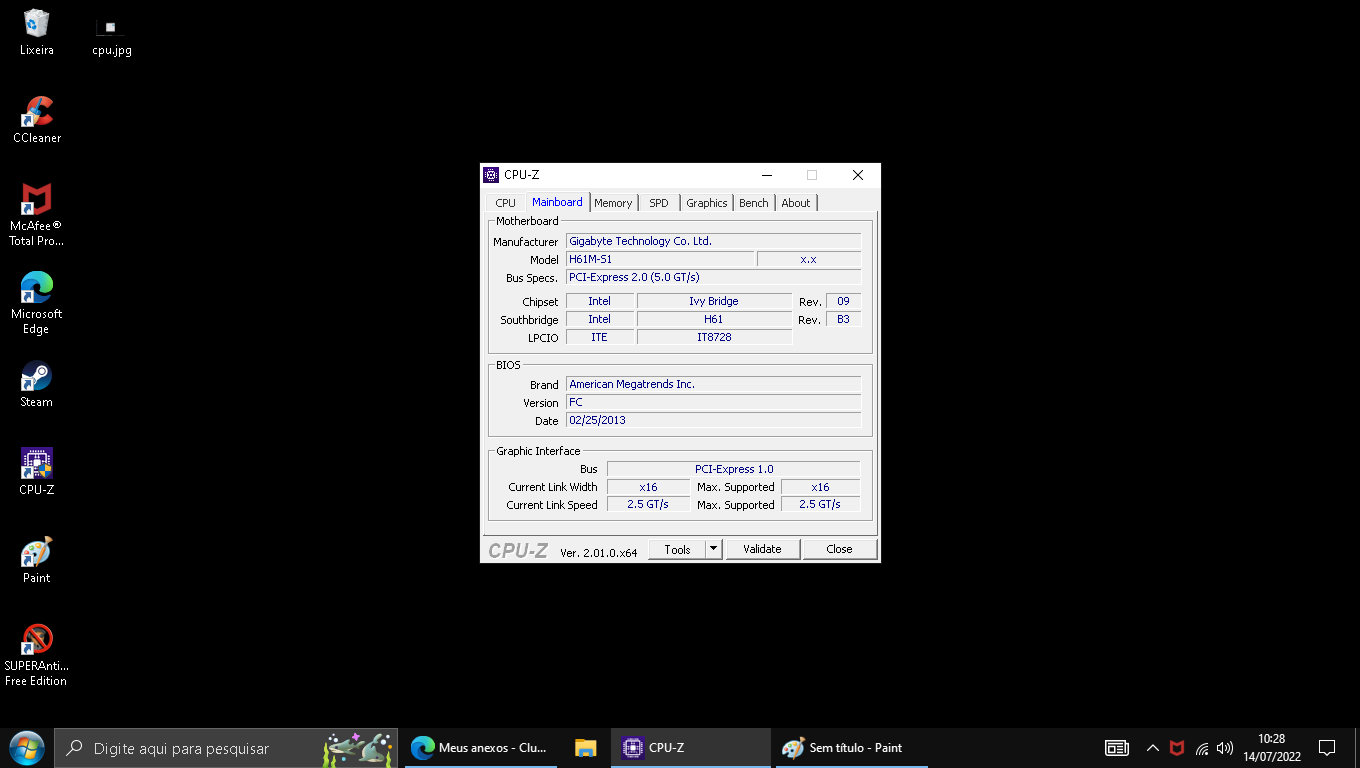Click Max. Supported link width x16 value
Viewport: 1360px width, 768px height.
click(820, 487)
